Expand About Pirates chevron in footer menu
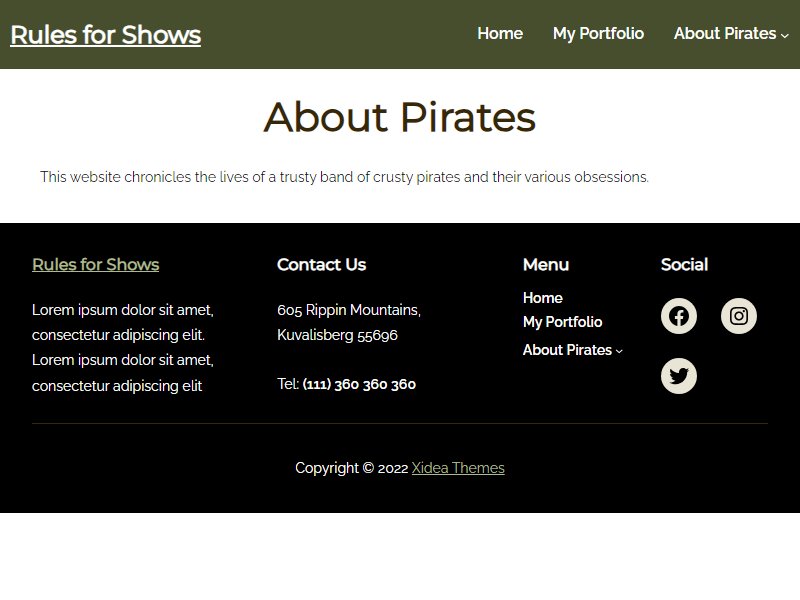 click(x=619, y=351)
